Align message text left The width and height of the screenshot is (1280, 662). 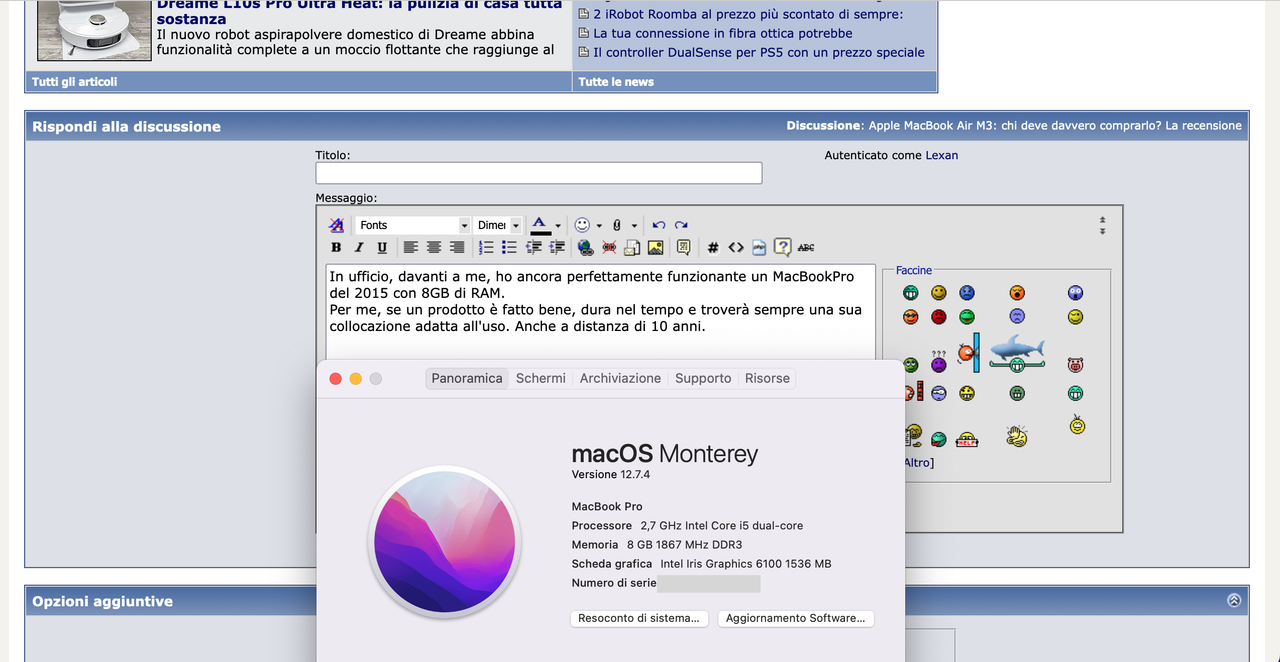click(x=411, y=247)
